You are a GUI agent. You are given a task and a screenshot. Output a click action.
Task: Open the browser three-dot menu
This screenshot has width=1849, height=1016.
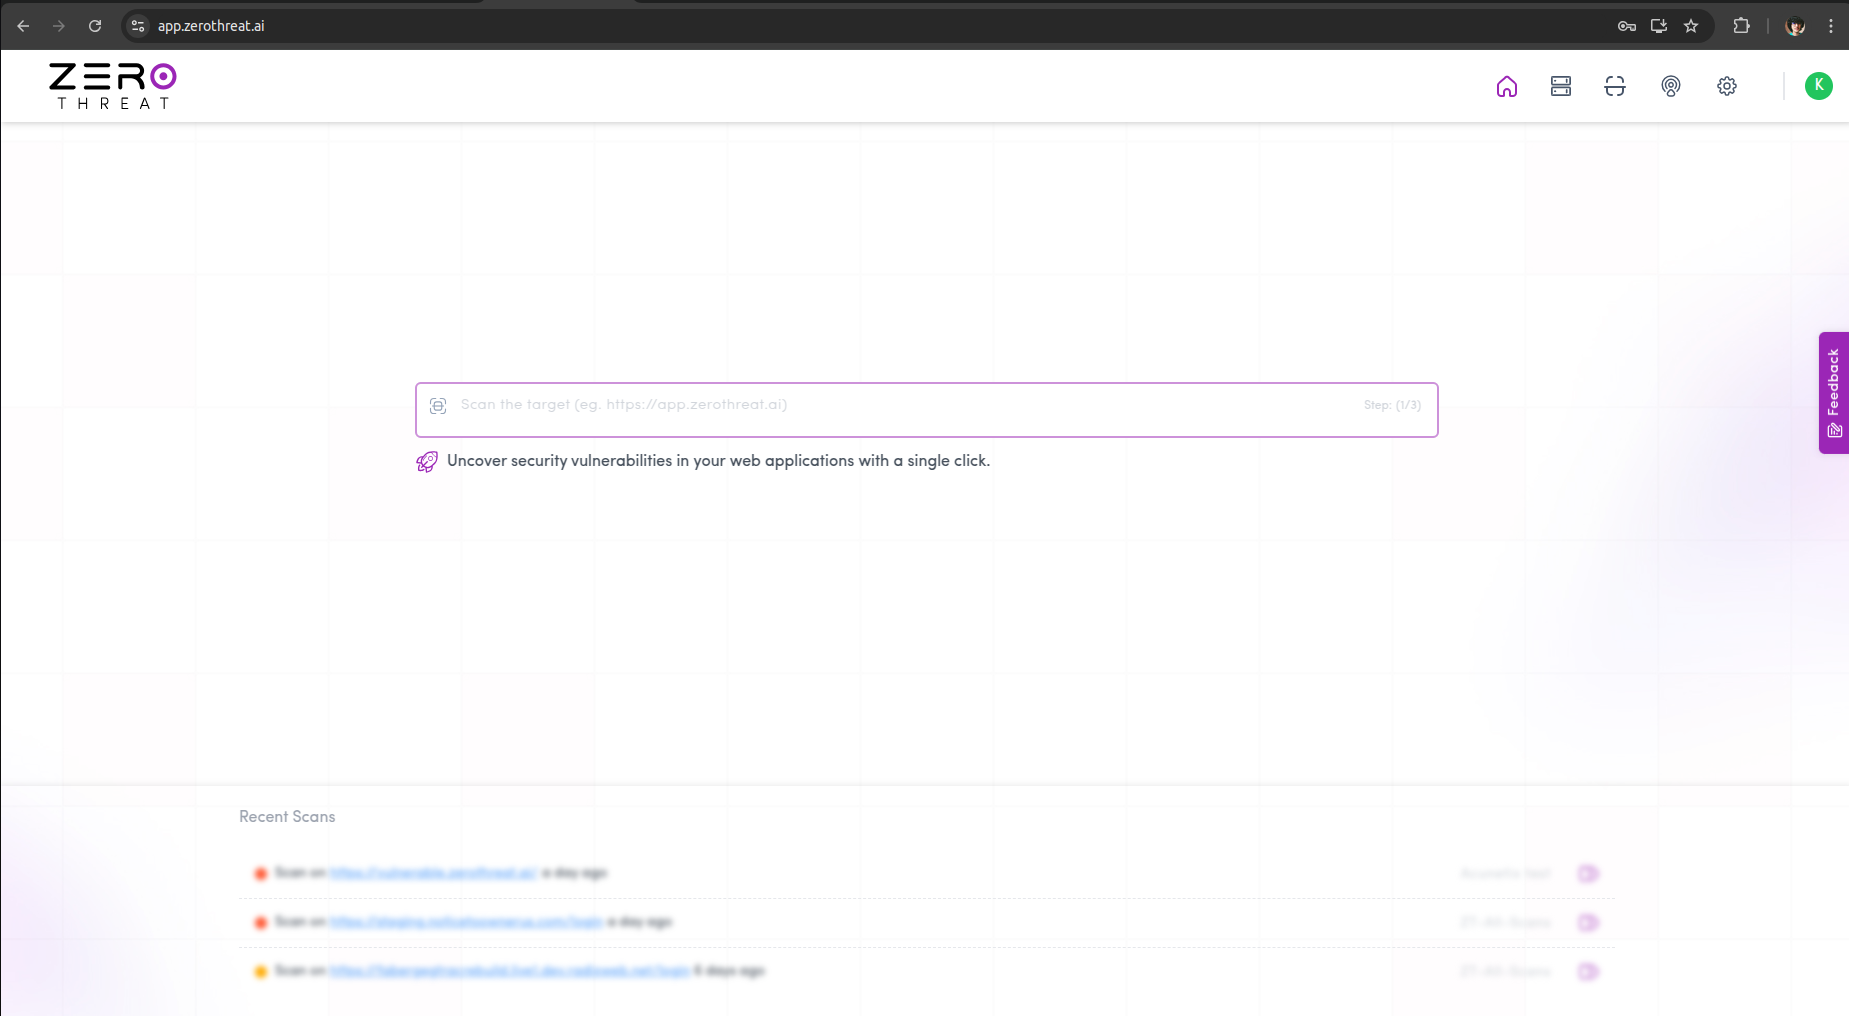click(x=1831, y=26)
